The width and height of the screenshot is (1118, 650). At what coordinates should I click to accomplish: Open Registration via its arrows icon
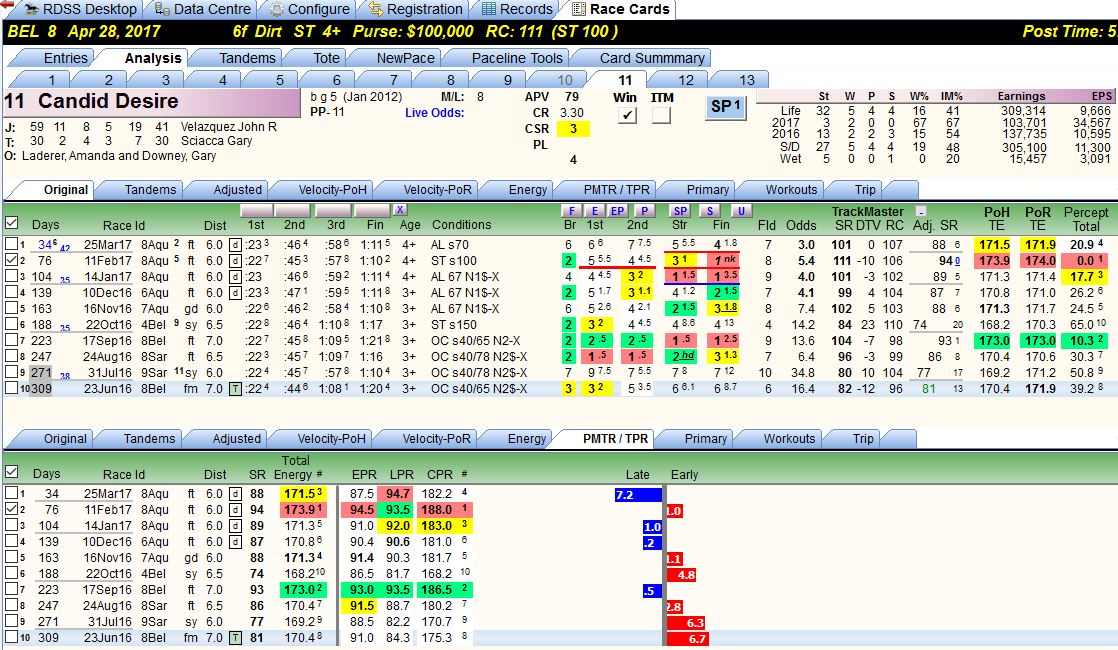click(376, 9)
